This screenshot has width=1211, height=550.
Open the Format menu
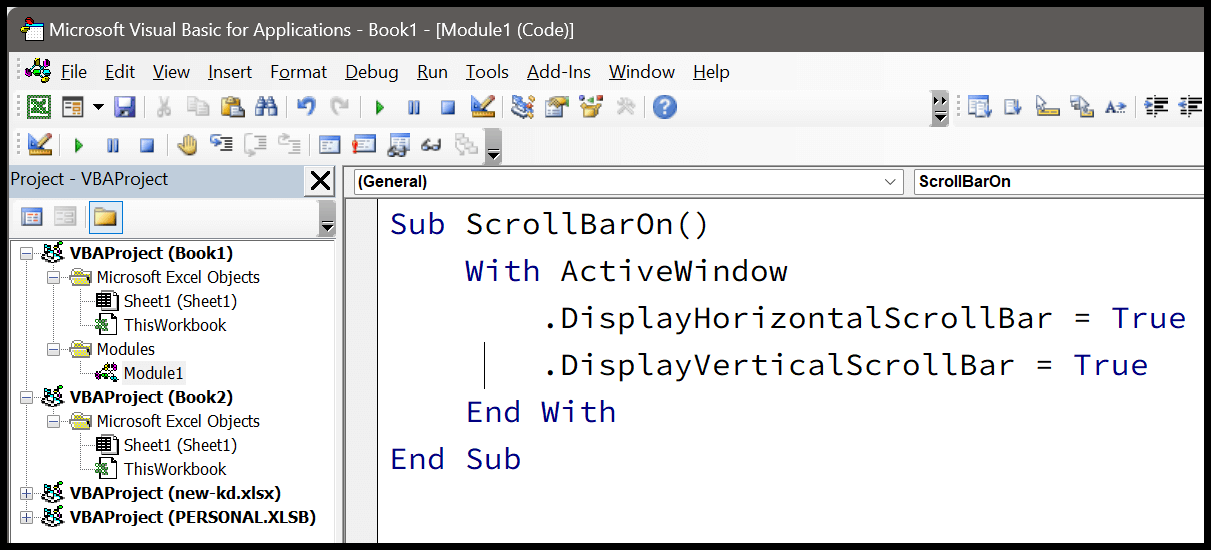298,72
